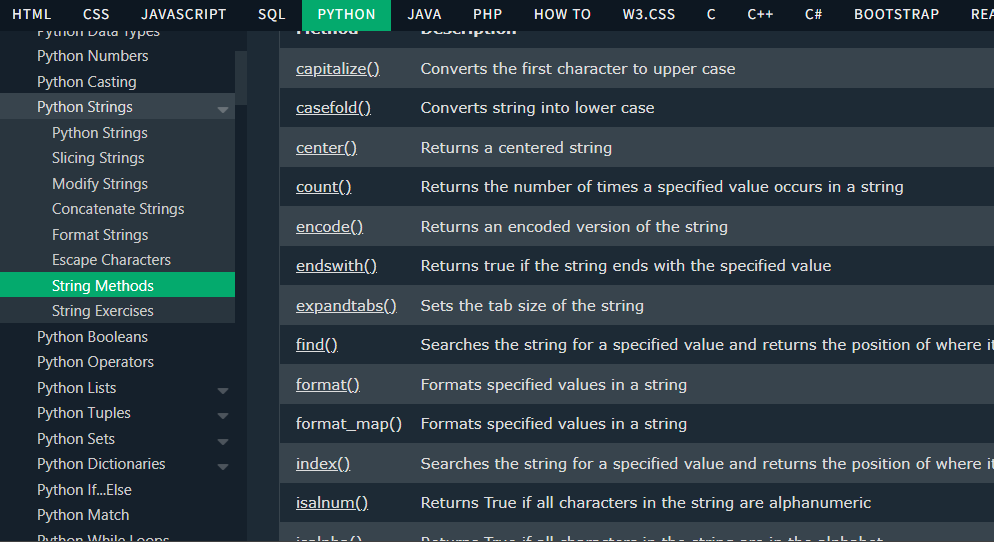
Task: Click the HOW TO tab
Action: point(562,15)
